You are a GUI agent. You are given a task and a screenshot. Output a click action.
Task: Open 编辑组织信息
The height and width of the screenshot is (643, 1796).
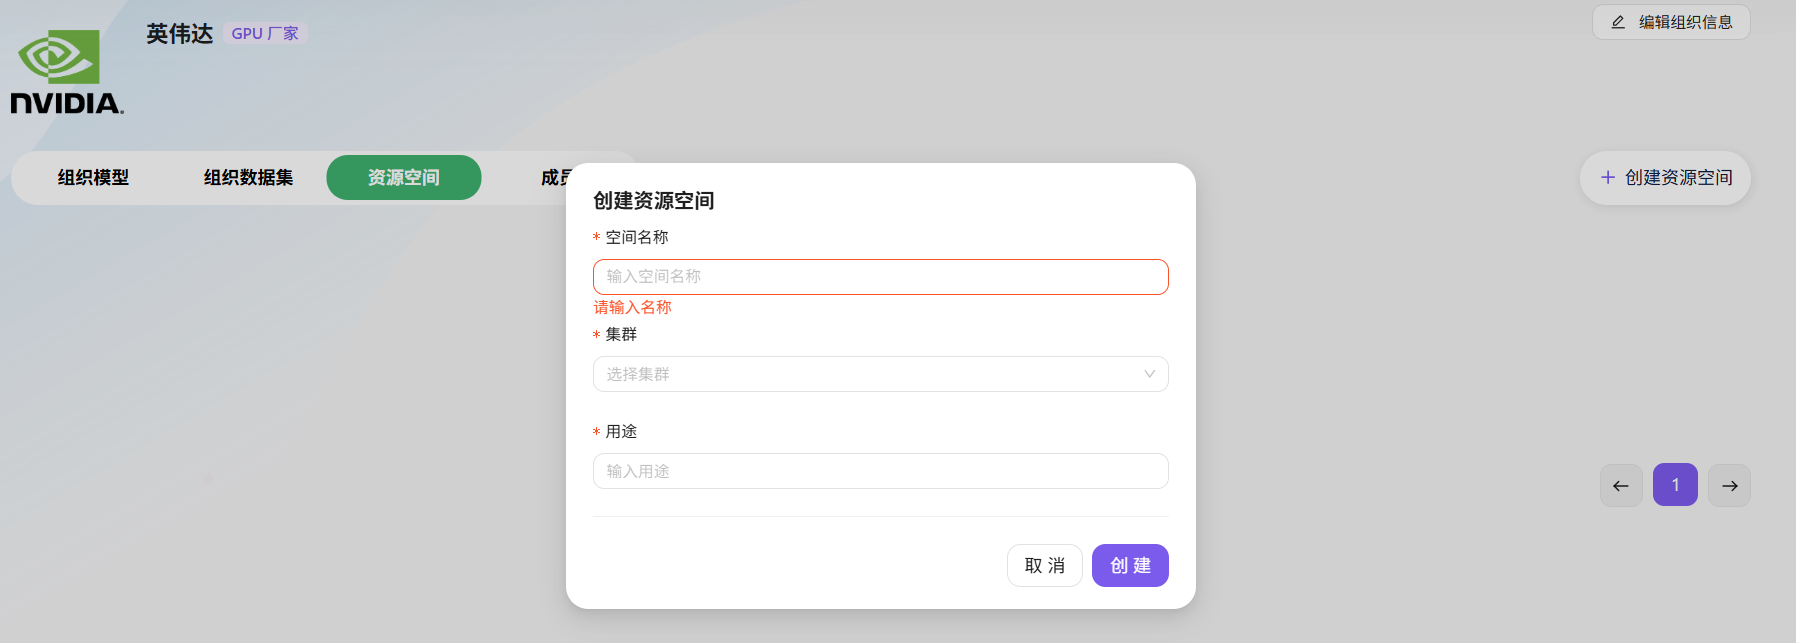click(x=1670, y=21)
